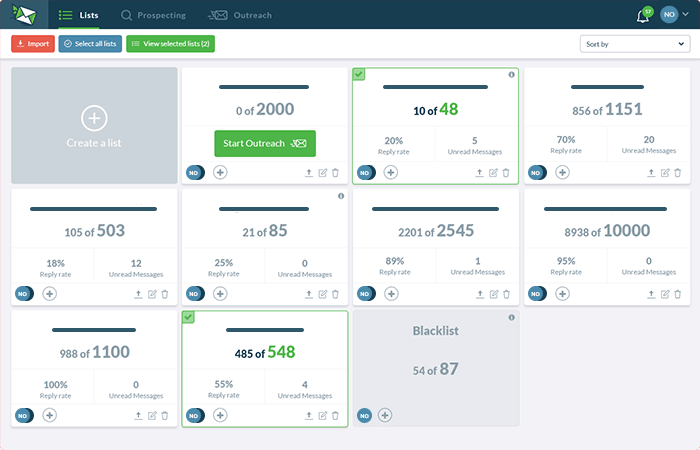Open the Sort by dropdown
The height and width of the screenshot is (450, 700).
tap(634, 44)
